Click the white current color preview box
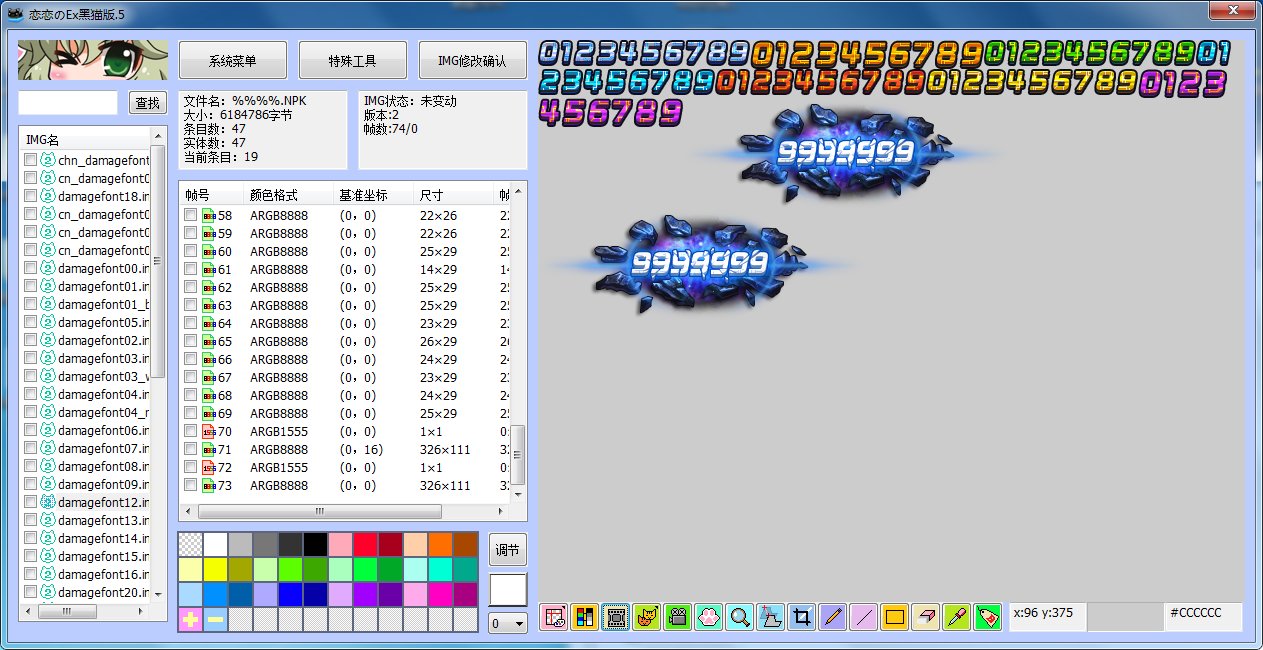 tap(508, 589)
